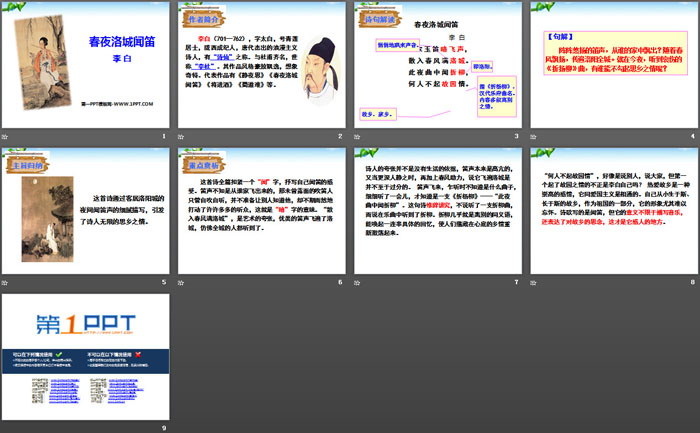
Task: Click the Li Bai portrait on slide 2
Action: [x=321, y=70]
